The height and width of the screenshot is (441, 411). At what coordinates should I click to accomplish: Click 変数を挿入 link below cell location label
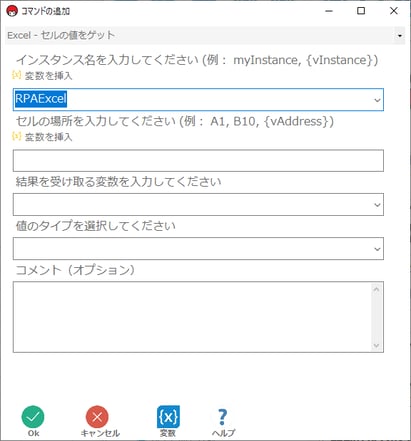49,137
